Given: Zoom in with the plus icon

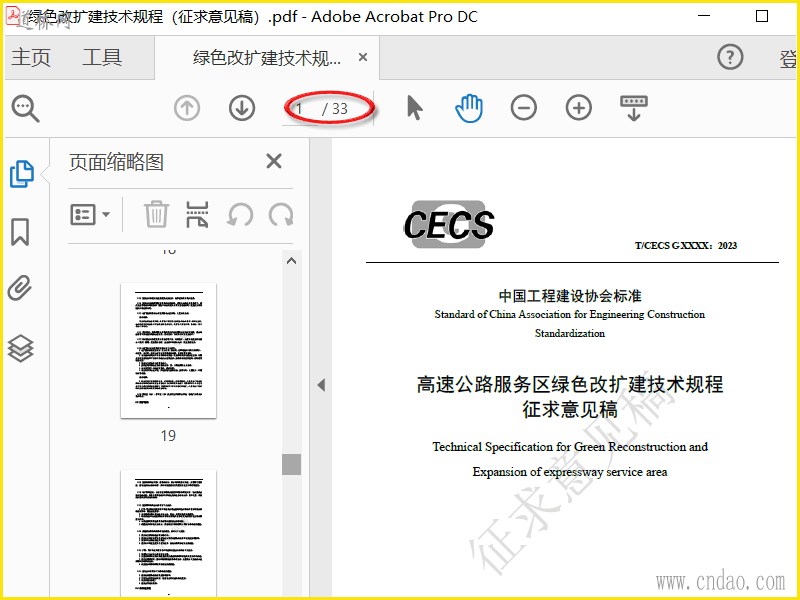Looking at the screenshot, I should [x=579, y=108].
